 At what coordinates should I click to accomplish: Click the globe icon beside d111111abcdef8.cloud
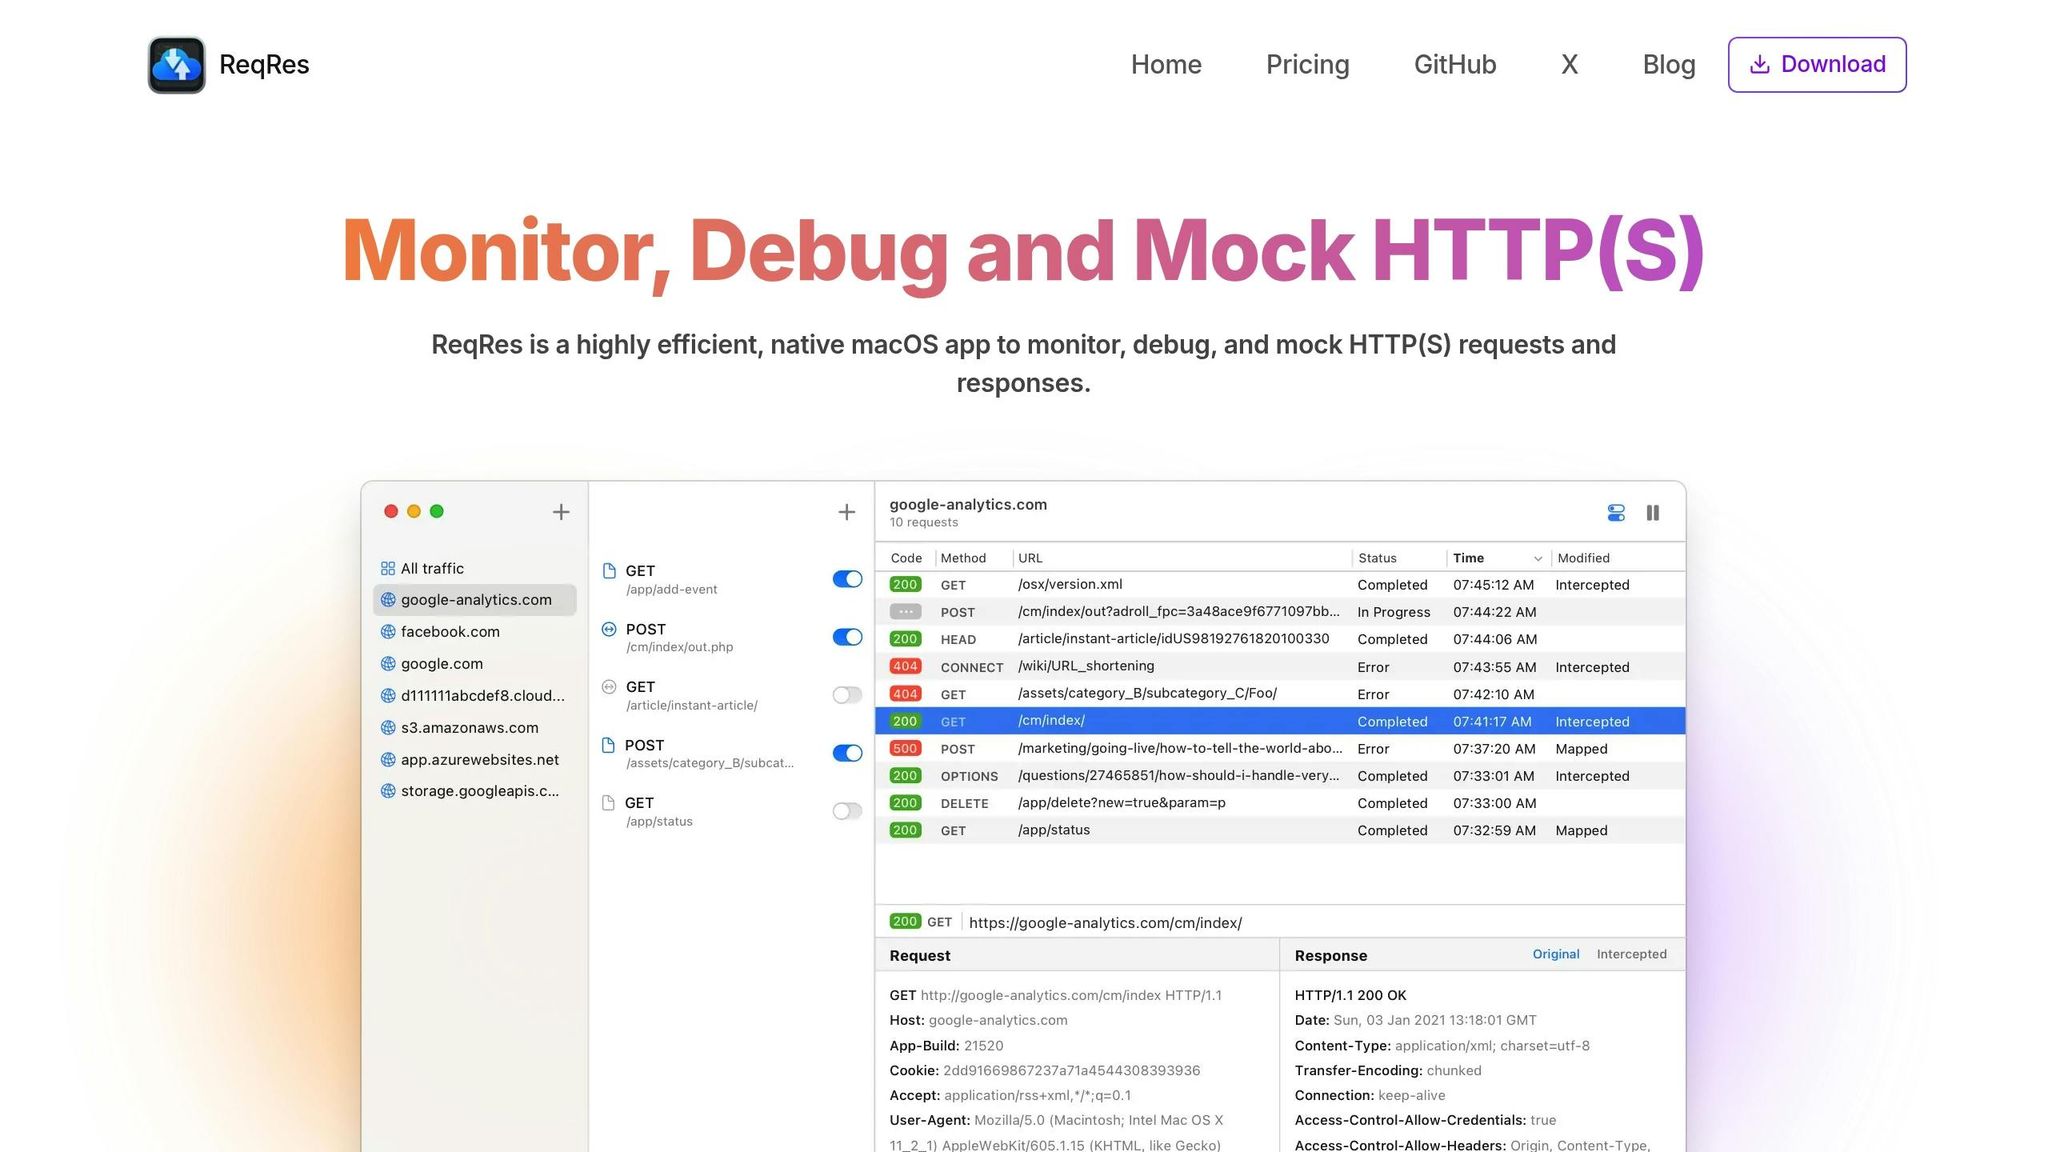pos(388,696)
